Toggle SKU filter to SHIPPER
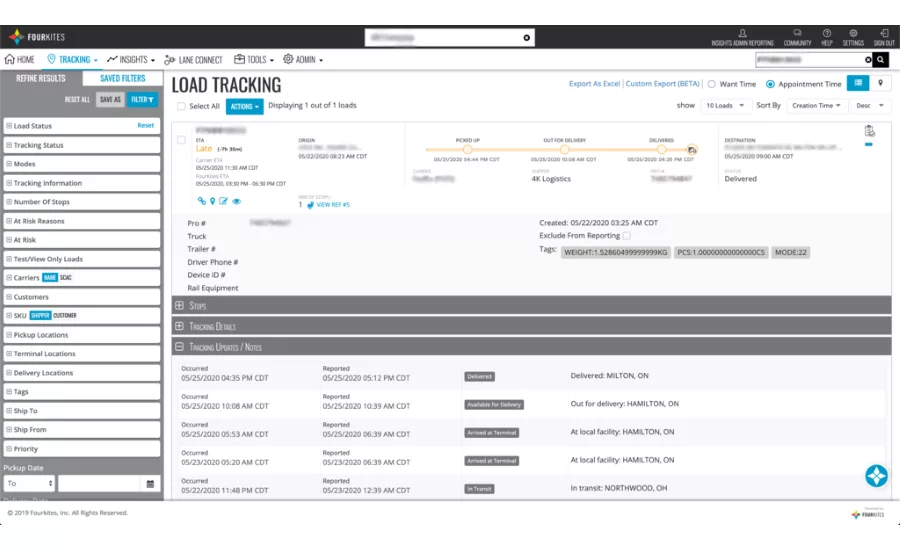 (x=40, y=316)
